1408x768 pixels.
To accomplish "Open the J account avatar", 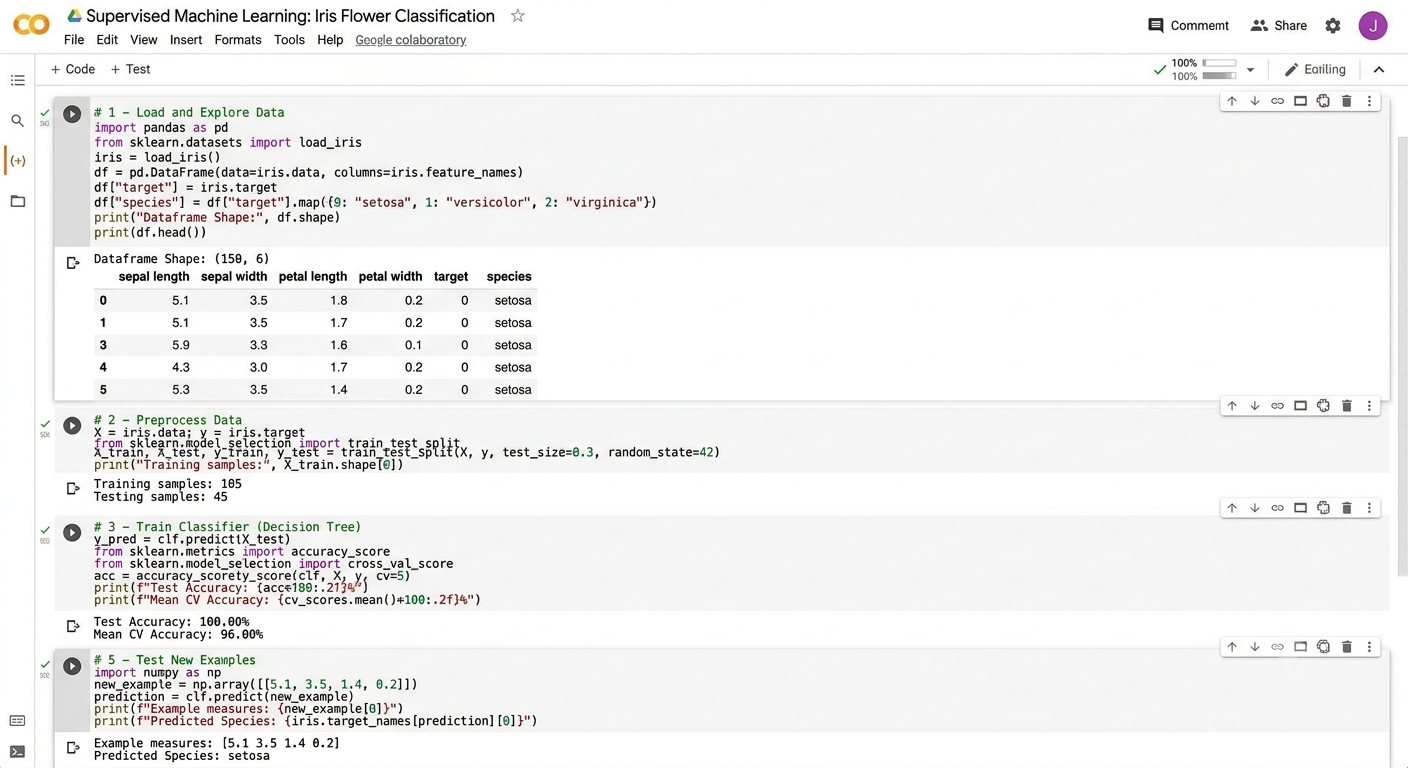I will (x=1373, y=26).
